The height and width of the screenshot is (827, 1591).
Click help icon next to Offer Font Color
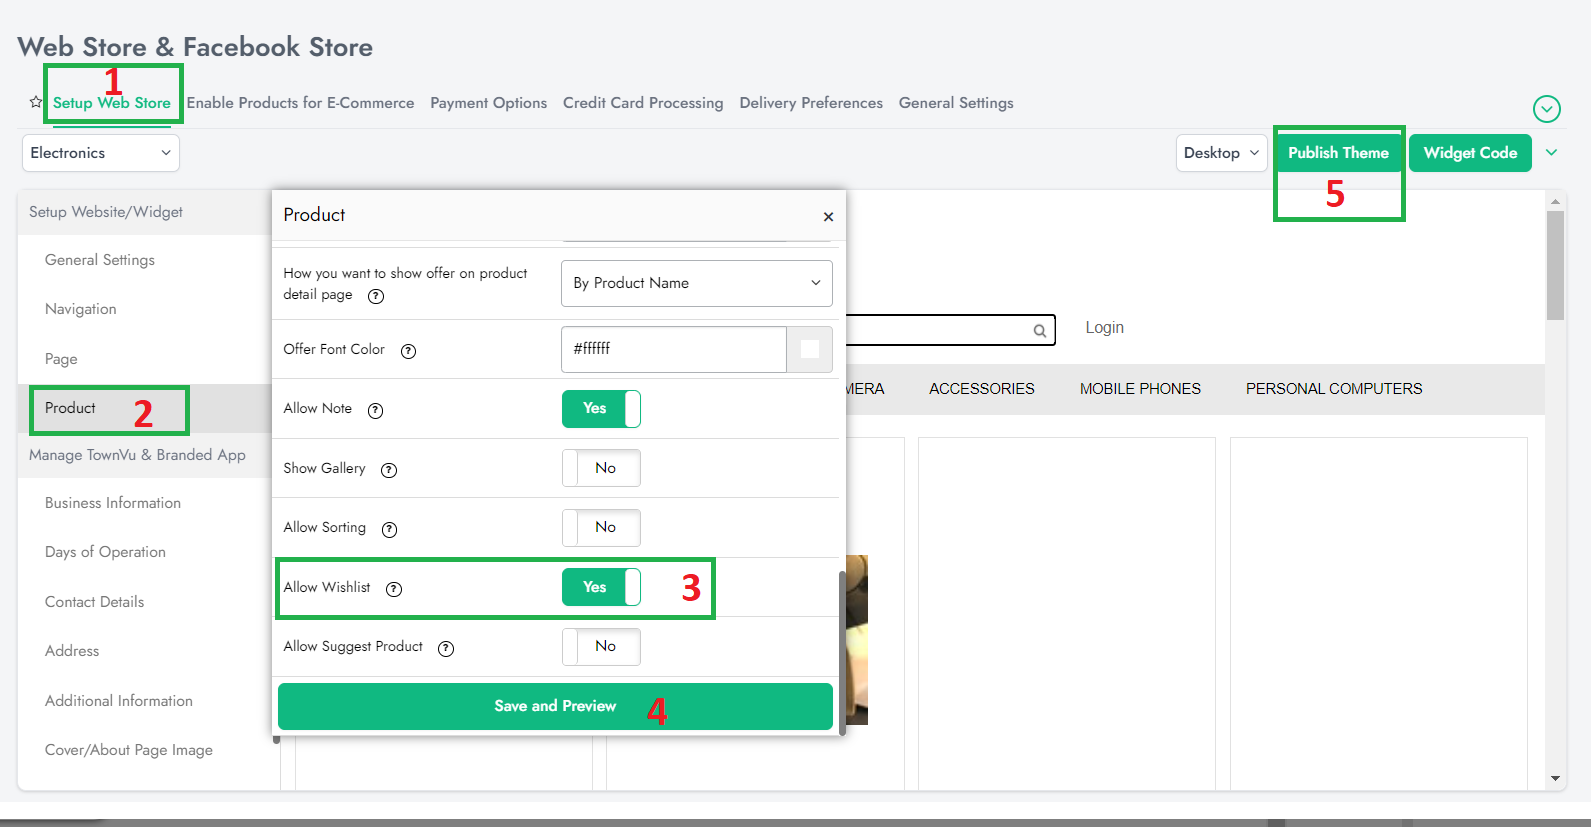point(408,351)
